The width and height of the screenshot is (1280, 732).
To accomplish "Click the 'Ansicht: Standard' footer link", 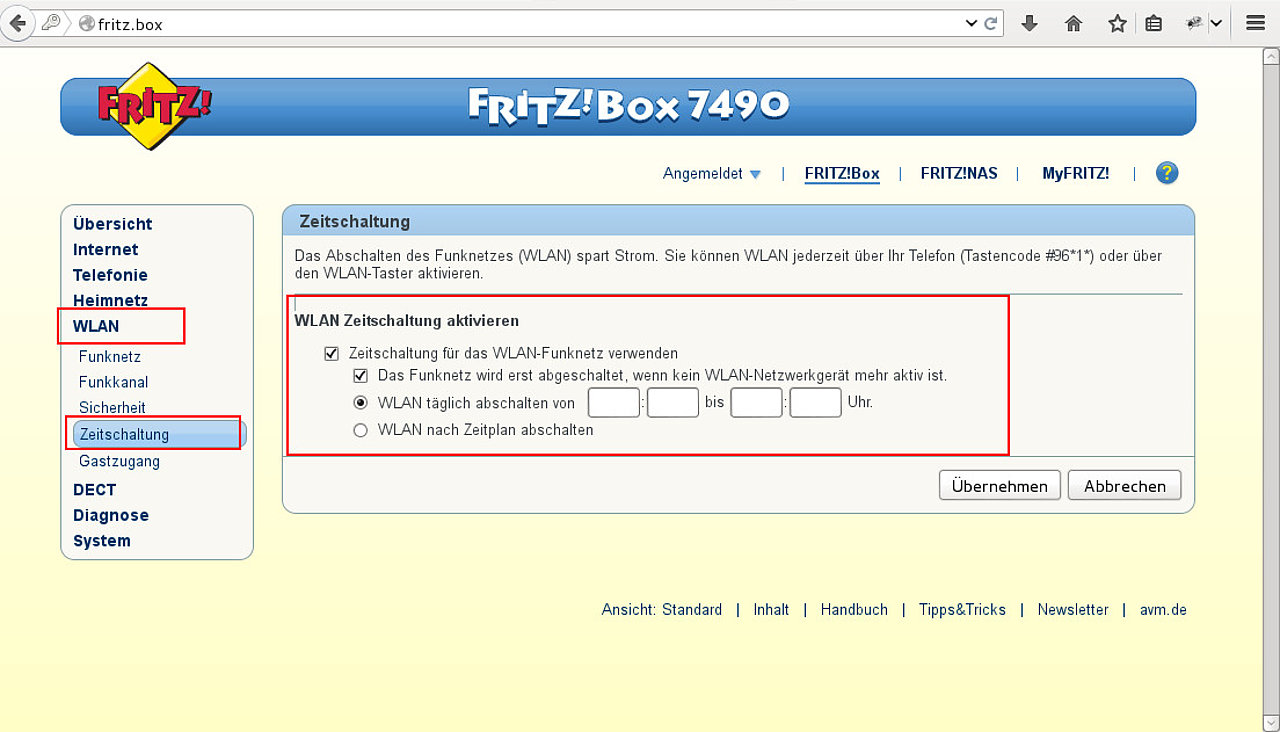I will tap(662, 610).
